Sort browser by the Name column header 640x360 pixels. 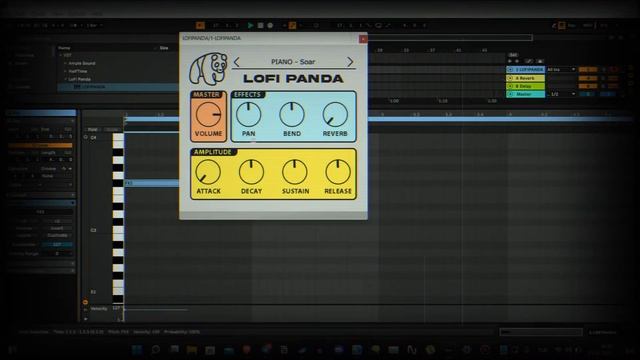pyautogui.click(x=64, y=48)
